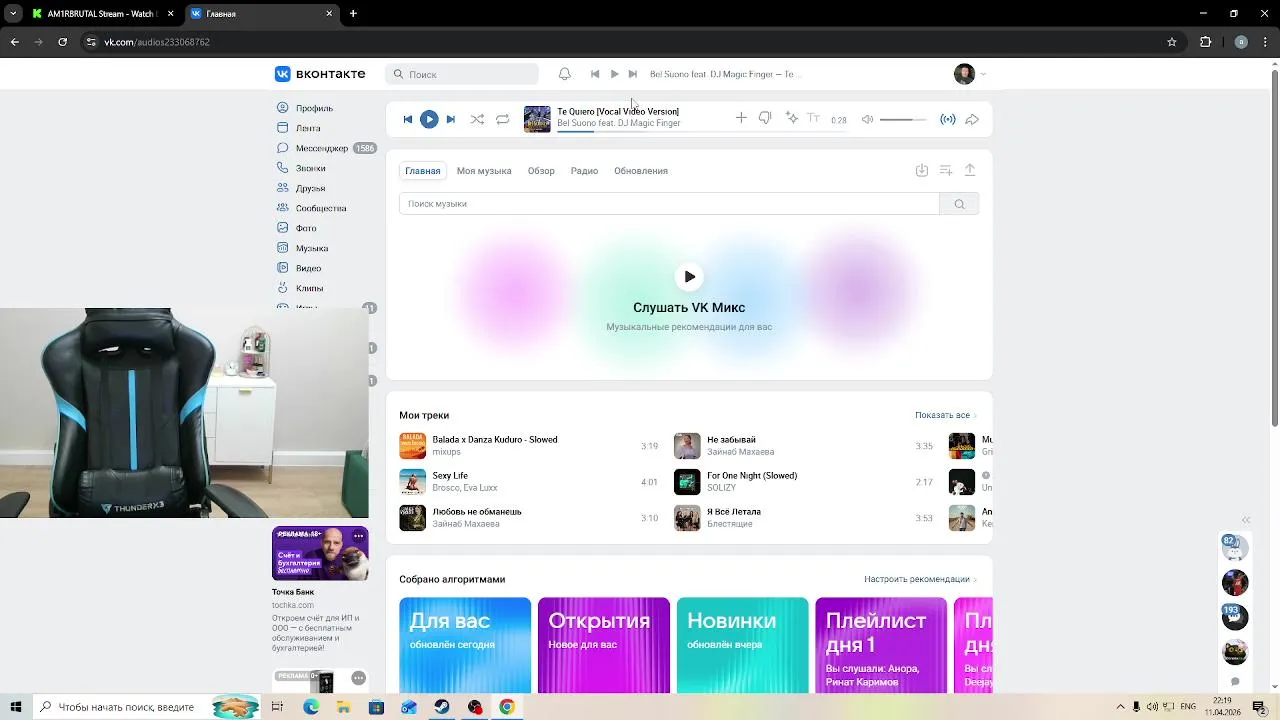
Task: Pause the main player track
Action: [x=429, y=119]
